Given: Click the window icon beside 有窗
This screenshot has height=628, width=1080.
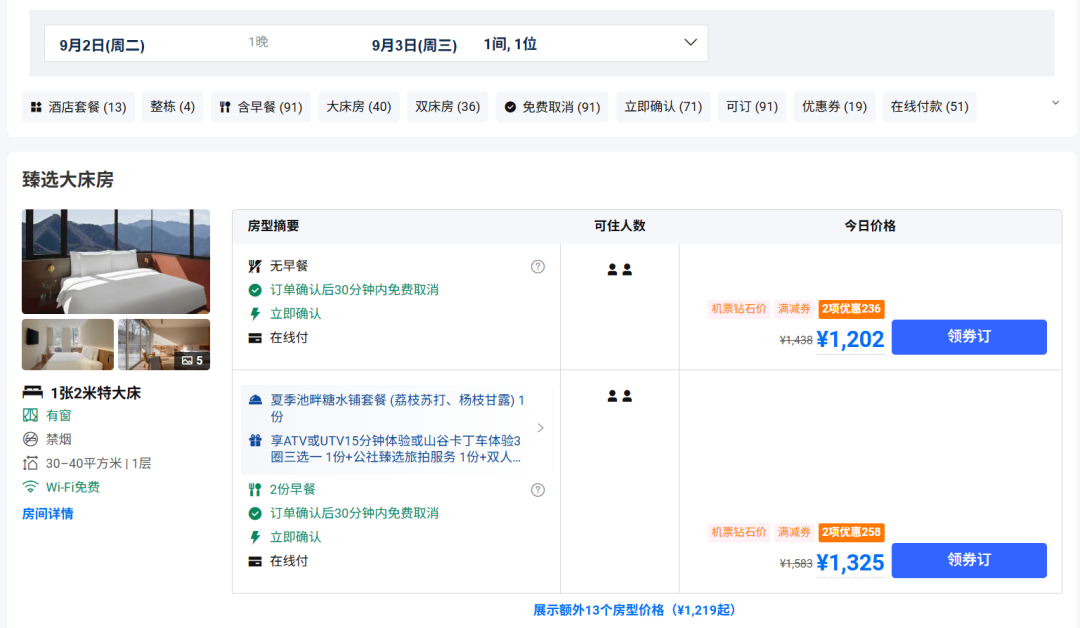Looking at the screenshot, I should click(x=30, y=415).
